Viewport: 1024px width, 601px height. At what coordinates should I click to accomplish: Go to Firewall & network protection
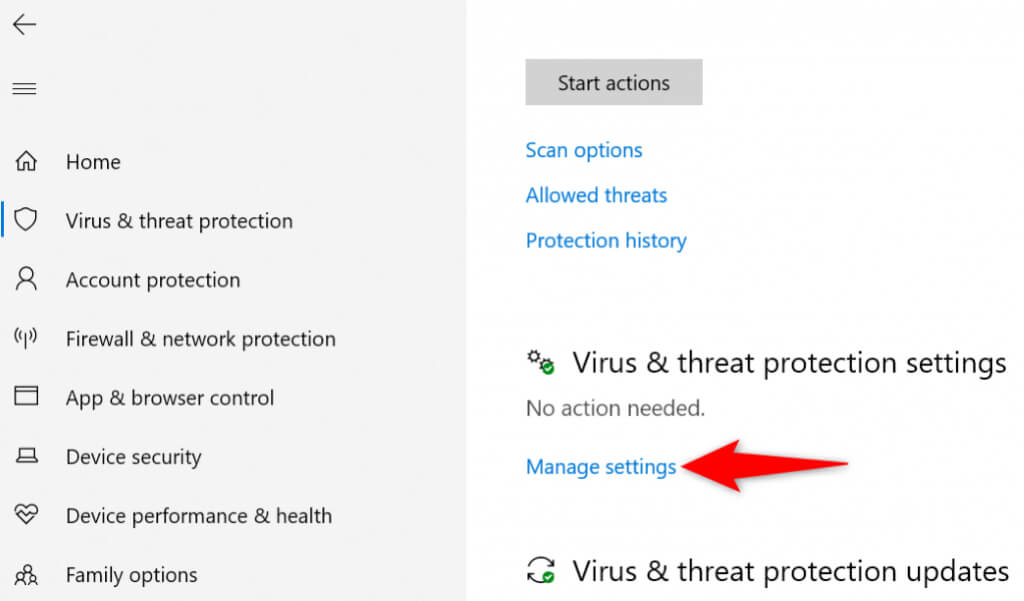[x=201, y=339]
